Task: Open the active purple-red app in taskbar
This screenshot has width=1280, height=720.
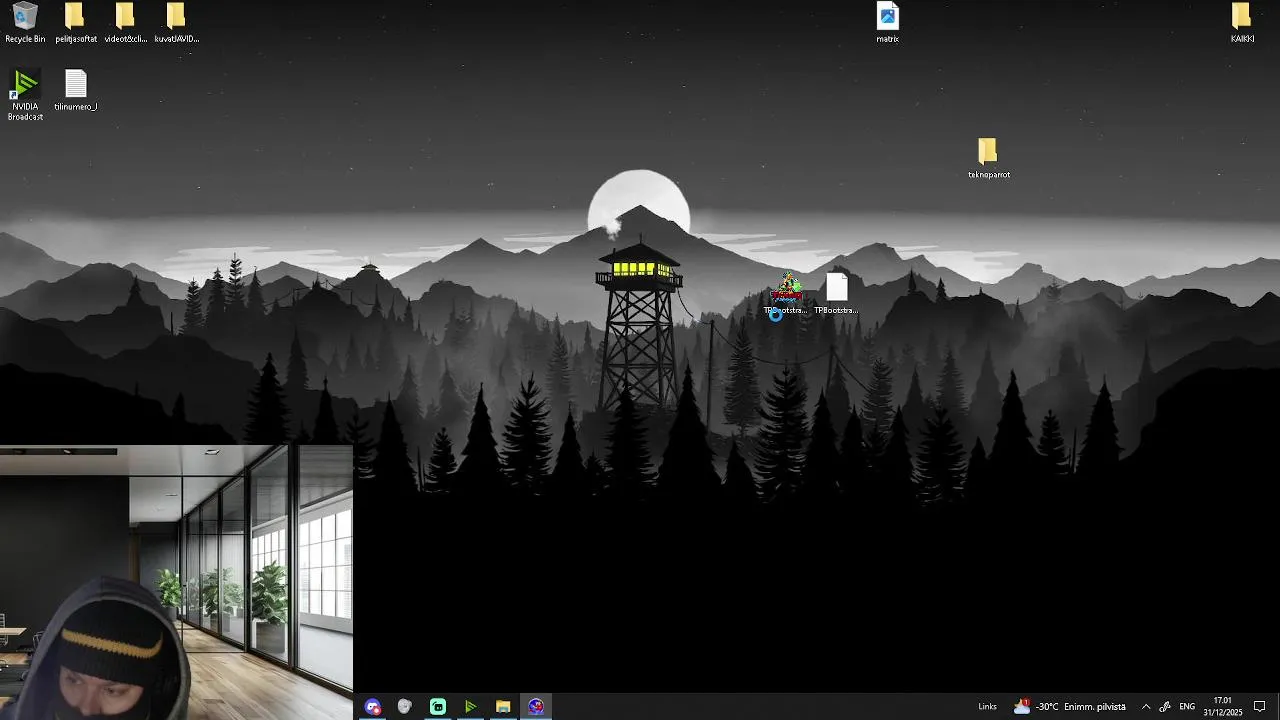Action: pos(536,706)
